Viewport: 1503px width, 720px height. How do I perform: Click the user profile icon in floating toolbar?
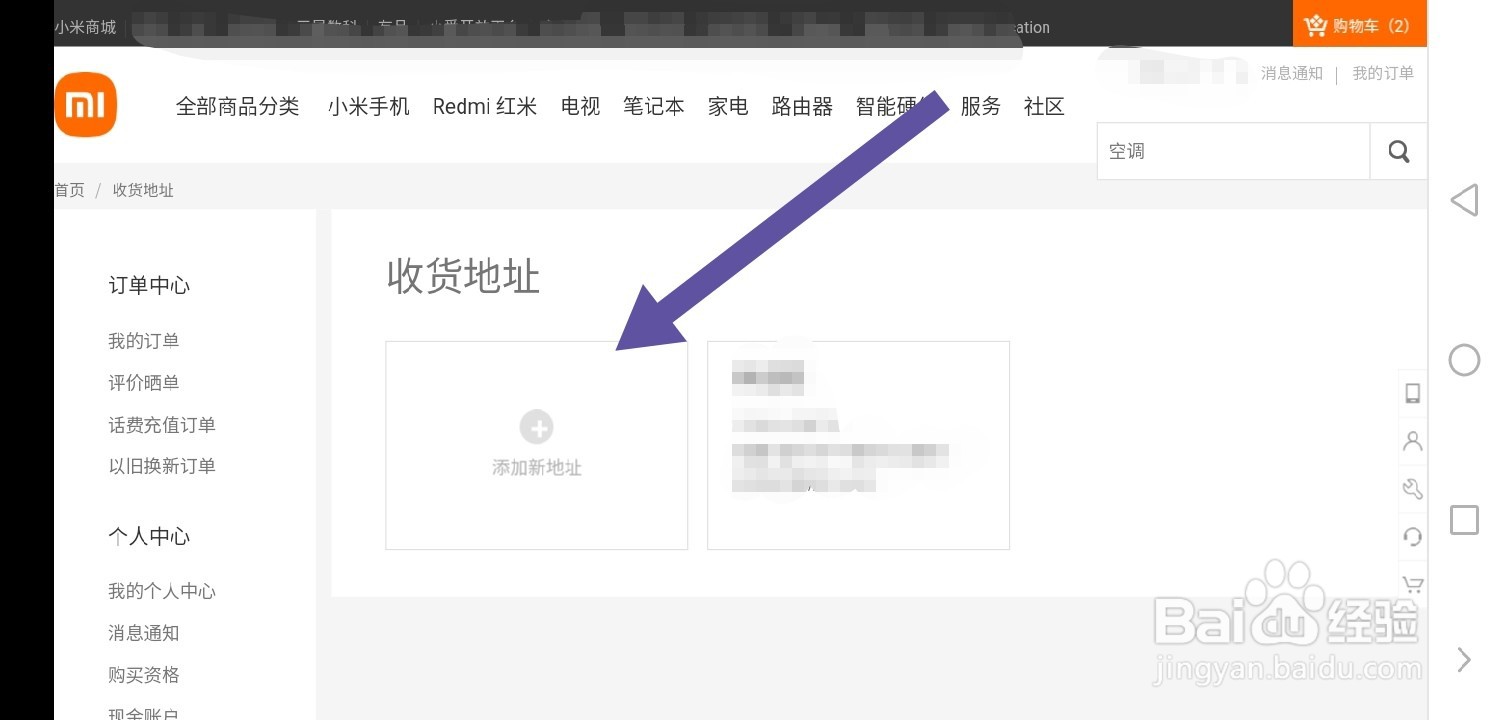[1413, 441]
